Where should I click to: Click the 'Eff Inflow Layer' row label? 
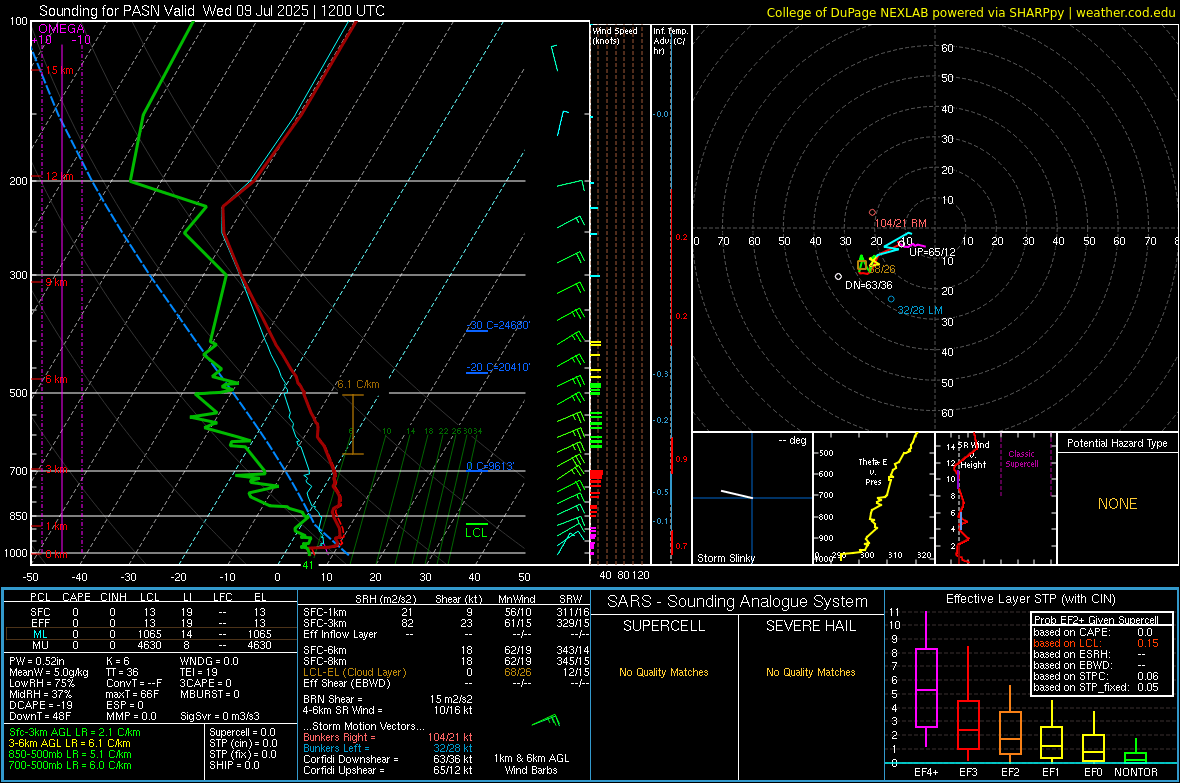[339, 634]
